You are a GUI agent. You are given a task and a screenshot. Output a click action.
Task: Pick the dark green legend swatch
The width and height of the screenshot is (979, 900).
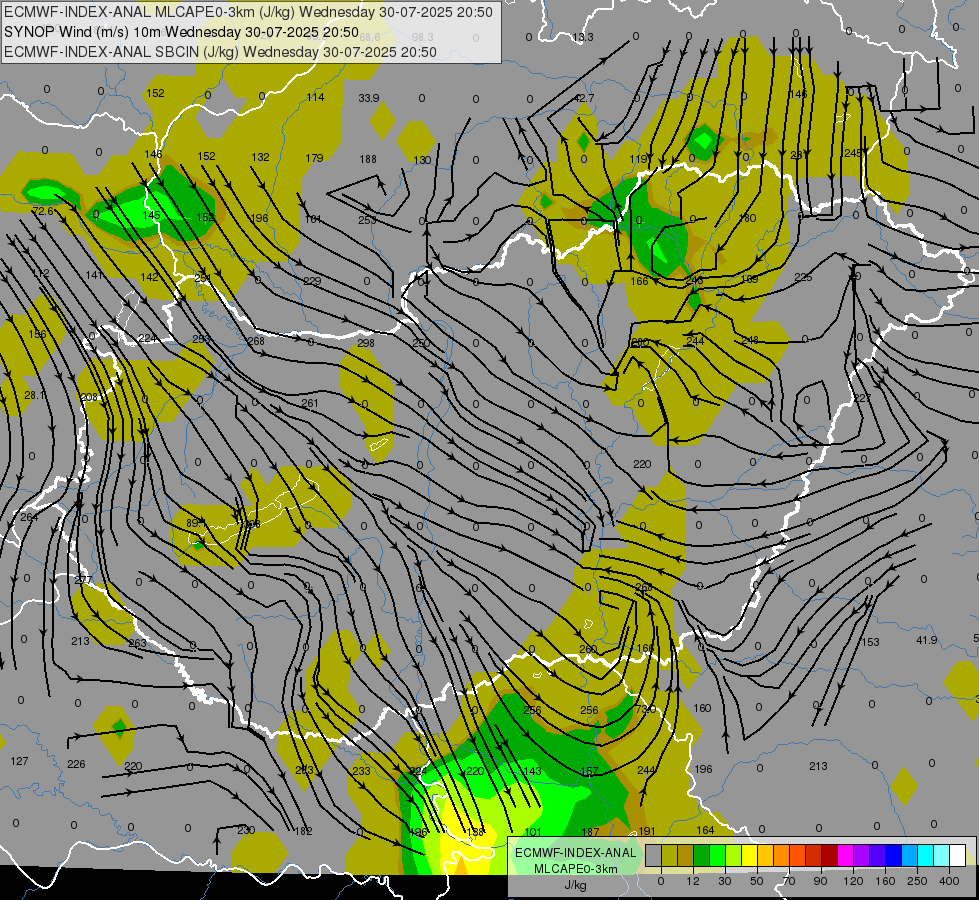(x=702, y=856)
